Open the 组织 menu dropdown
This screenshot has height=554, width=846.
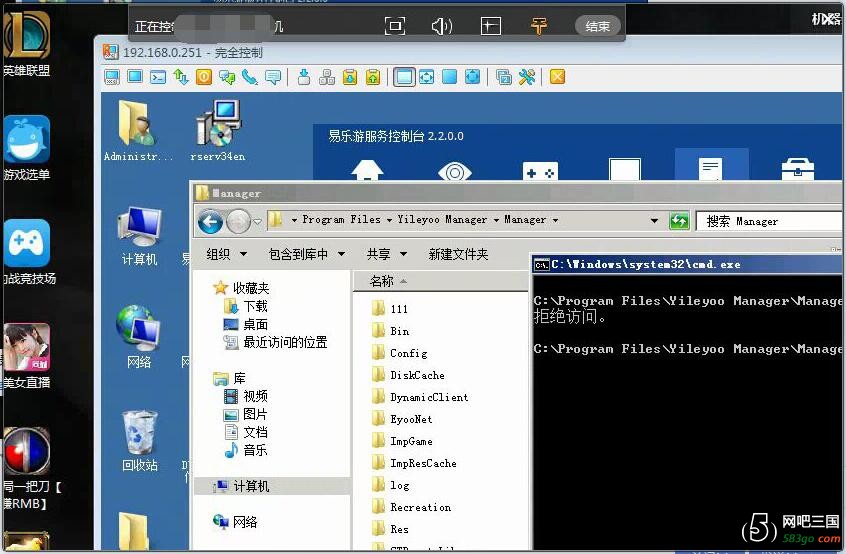click(x=227, y=254)
